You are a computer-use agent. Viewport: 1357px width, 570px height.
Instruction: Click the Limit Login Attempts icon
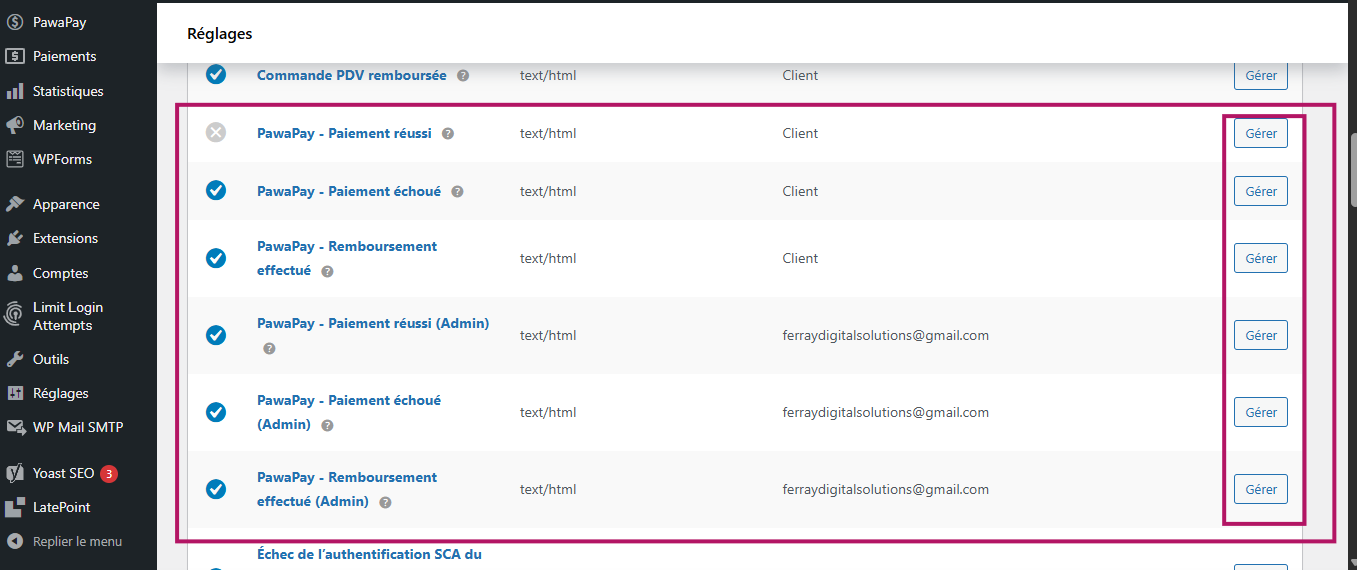15,316
